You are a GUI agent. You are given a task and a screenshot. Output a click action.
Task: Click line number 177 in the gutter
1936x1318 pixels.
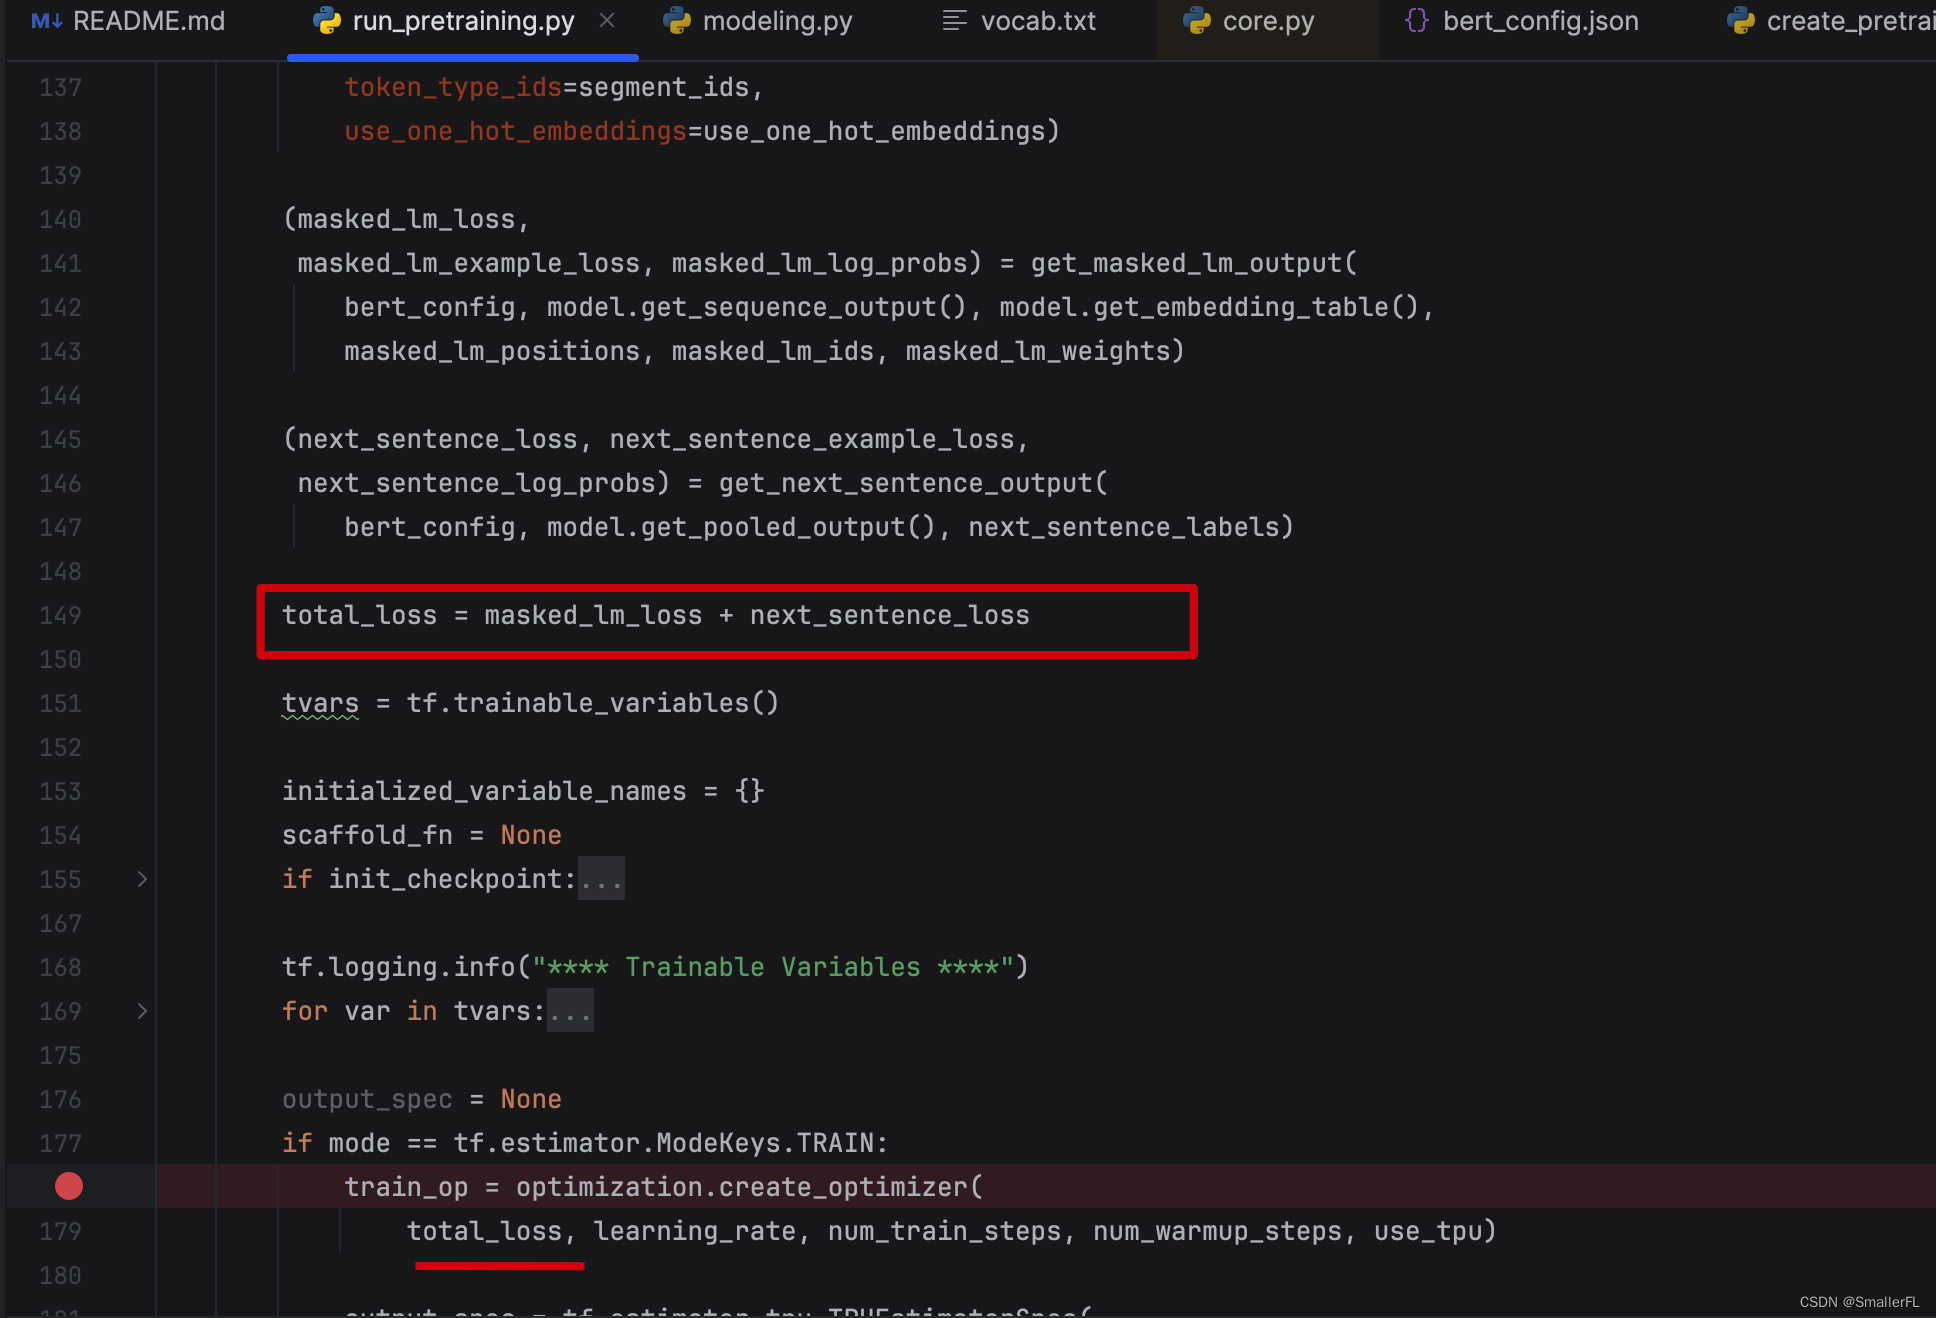[x=60, y=1143]
